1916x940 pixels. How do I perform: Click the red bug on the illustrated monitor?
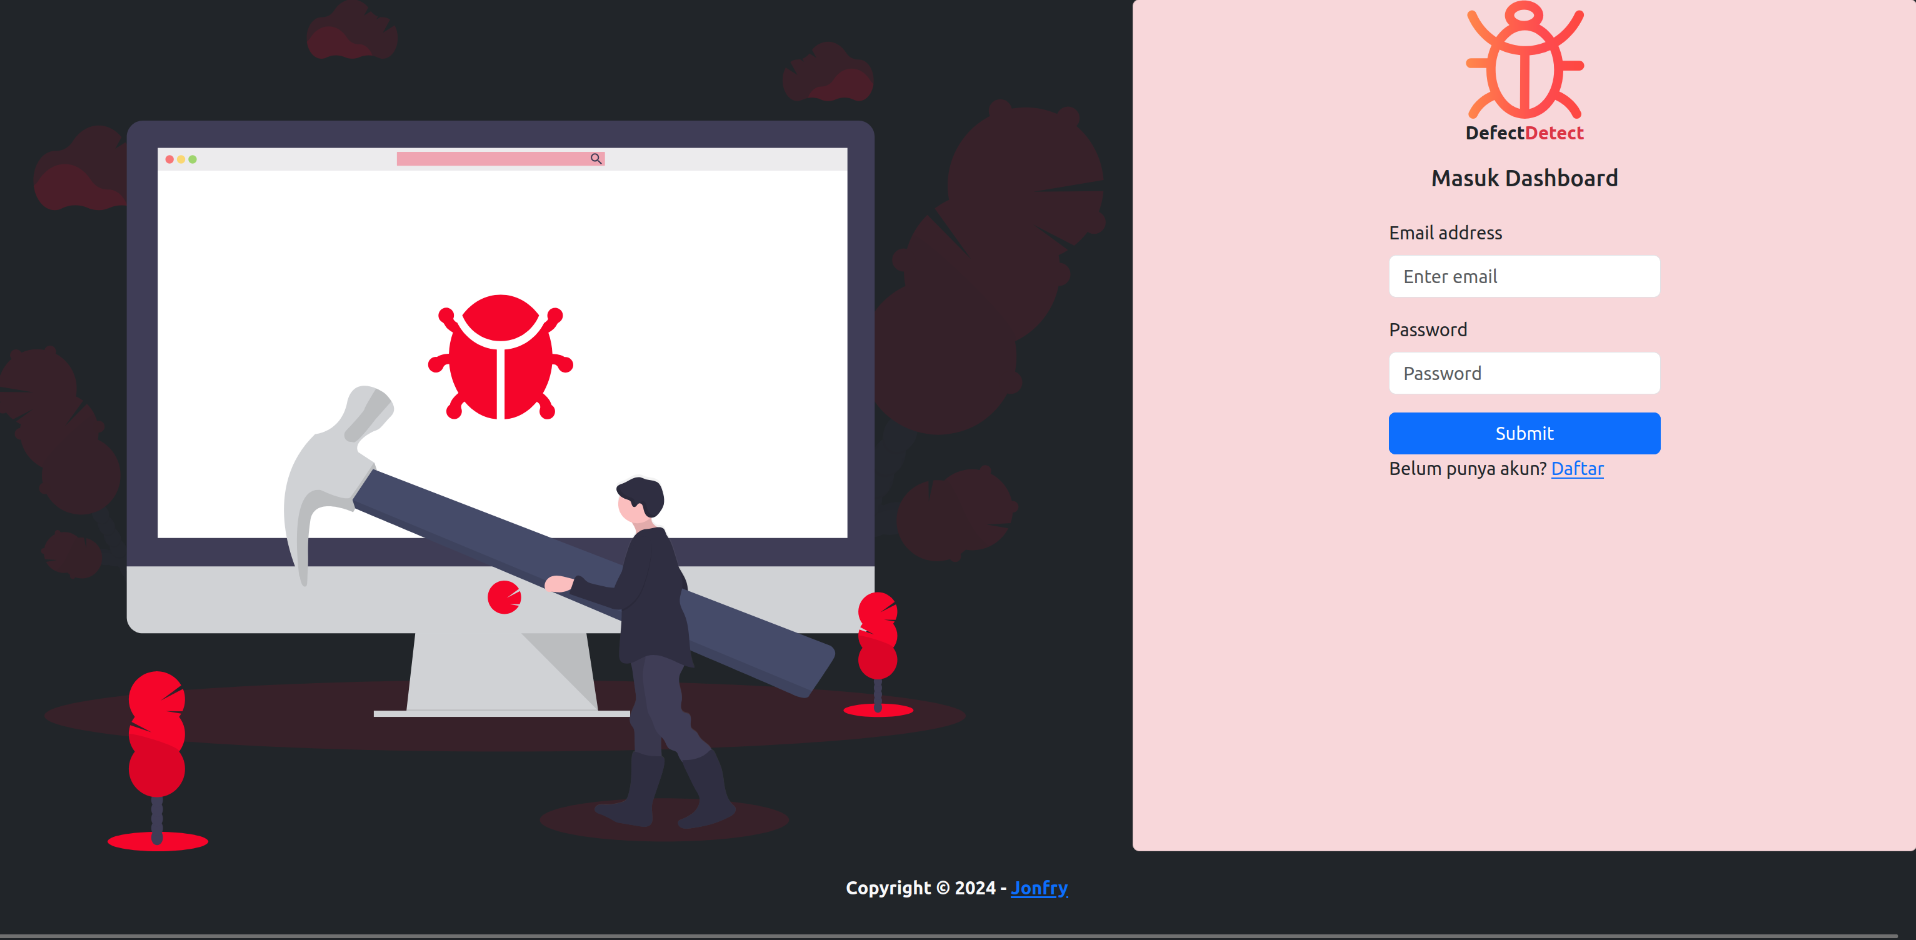tap(500, 358)
